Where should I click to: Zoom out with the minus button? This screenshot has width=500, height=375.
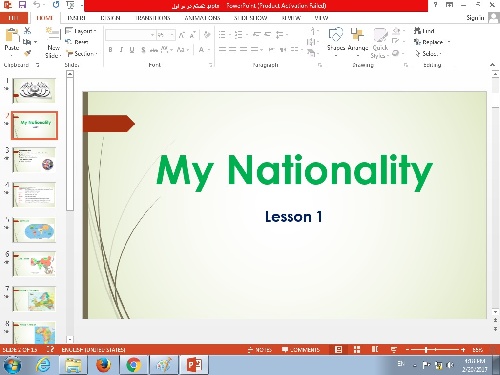point(407,349)
